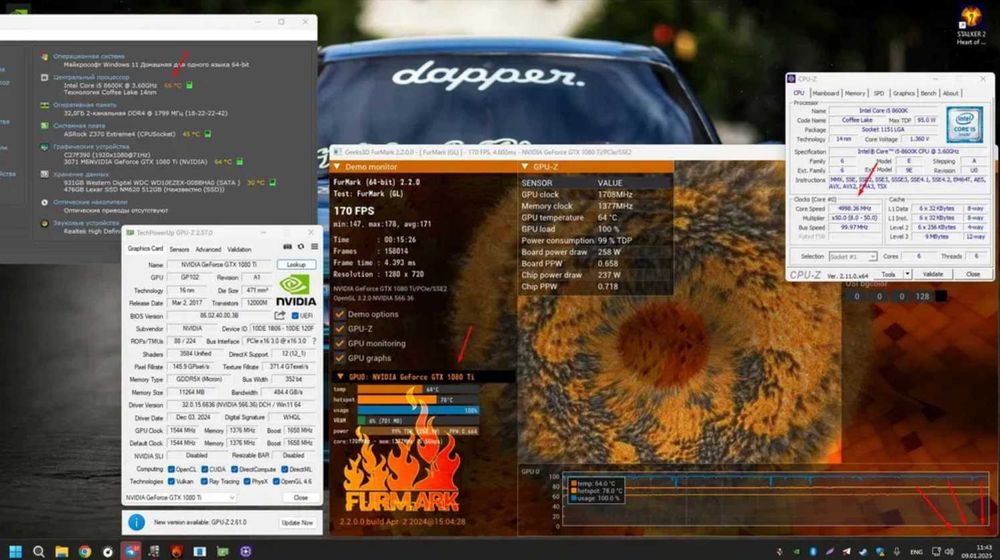
Task: Click the FurMark GPU hotspot bar
Action: pos(418,399)
